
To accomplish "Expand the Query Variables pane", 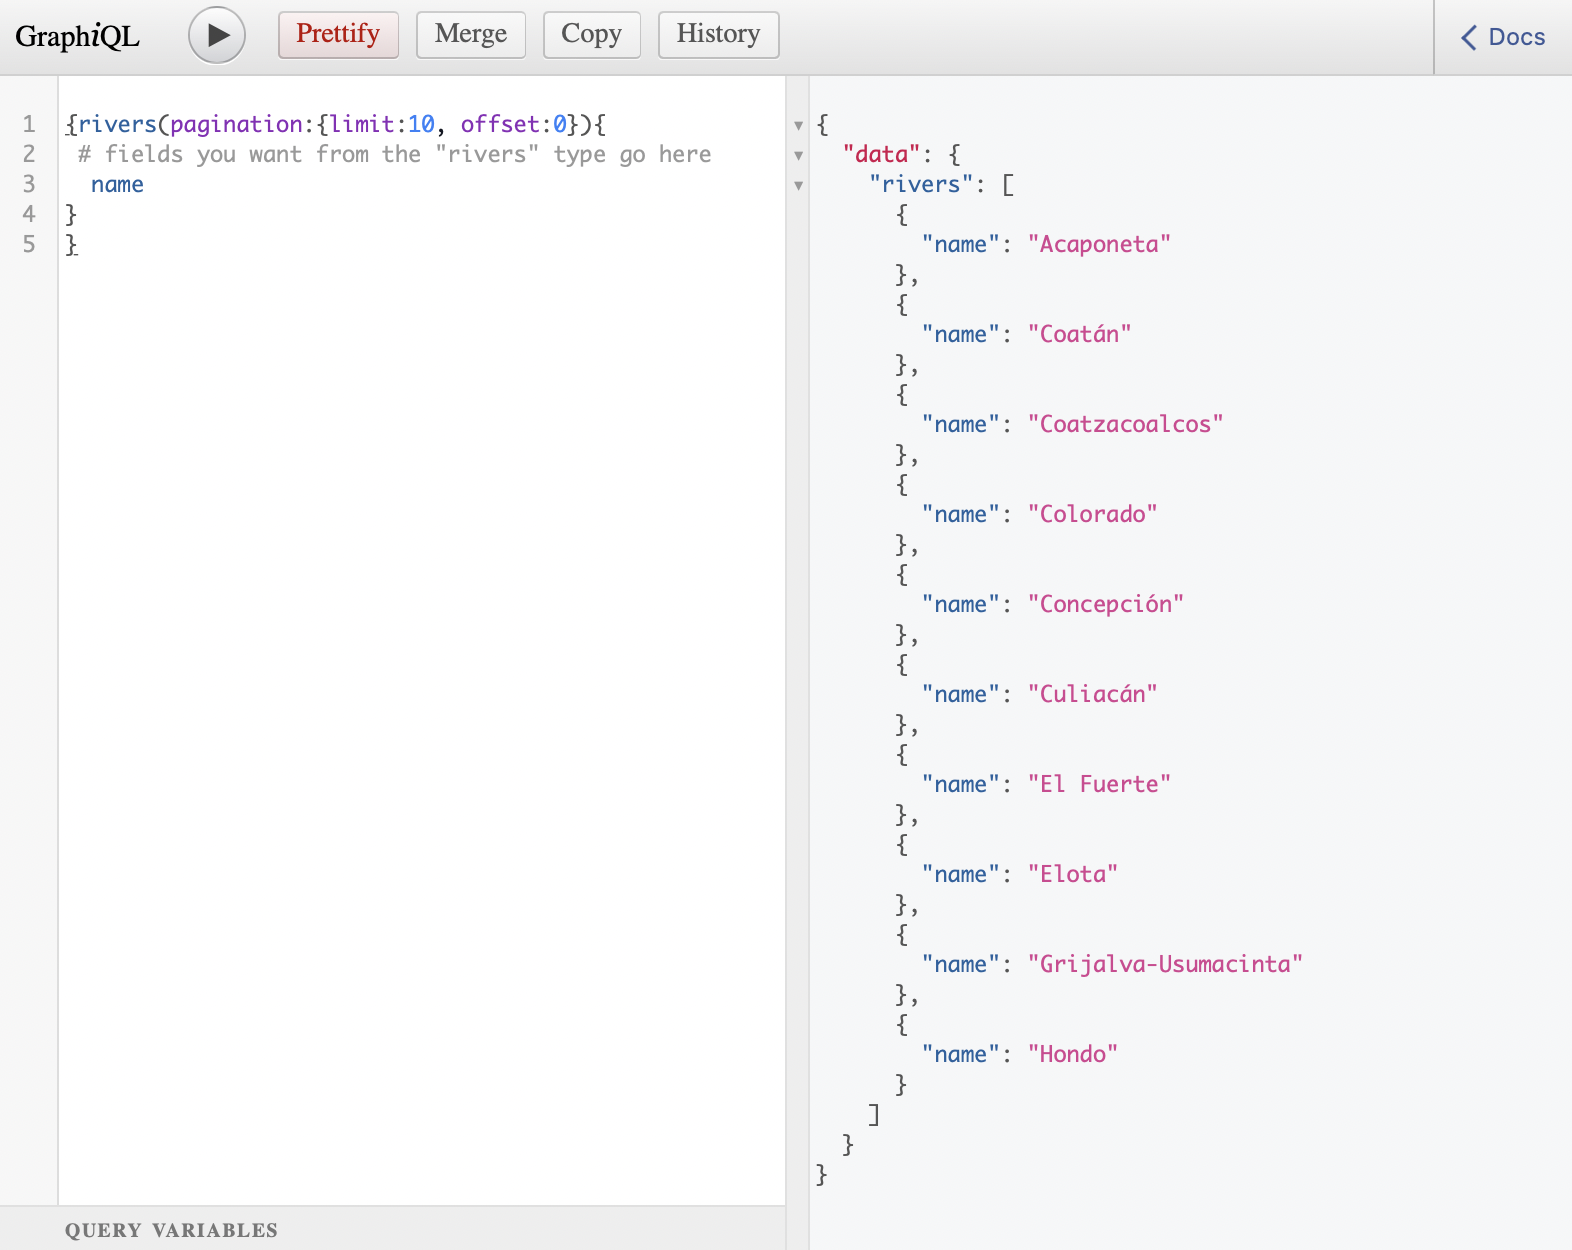I will pyautogui.click(x=171, y=1230).
